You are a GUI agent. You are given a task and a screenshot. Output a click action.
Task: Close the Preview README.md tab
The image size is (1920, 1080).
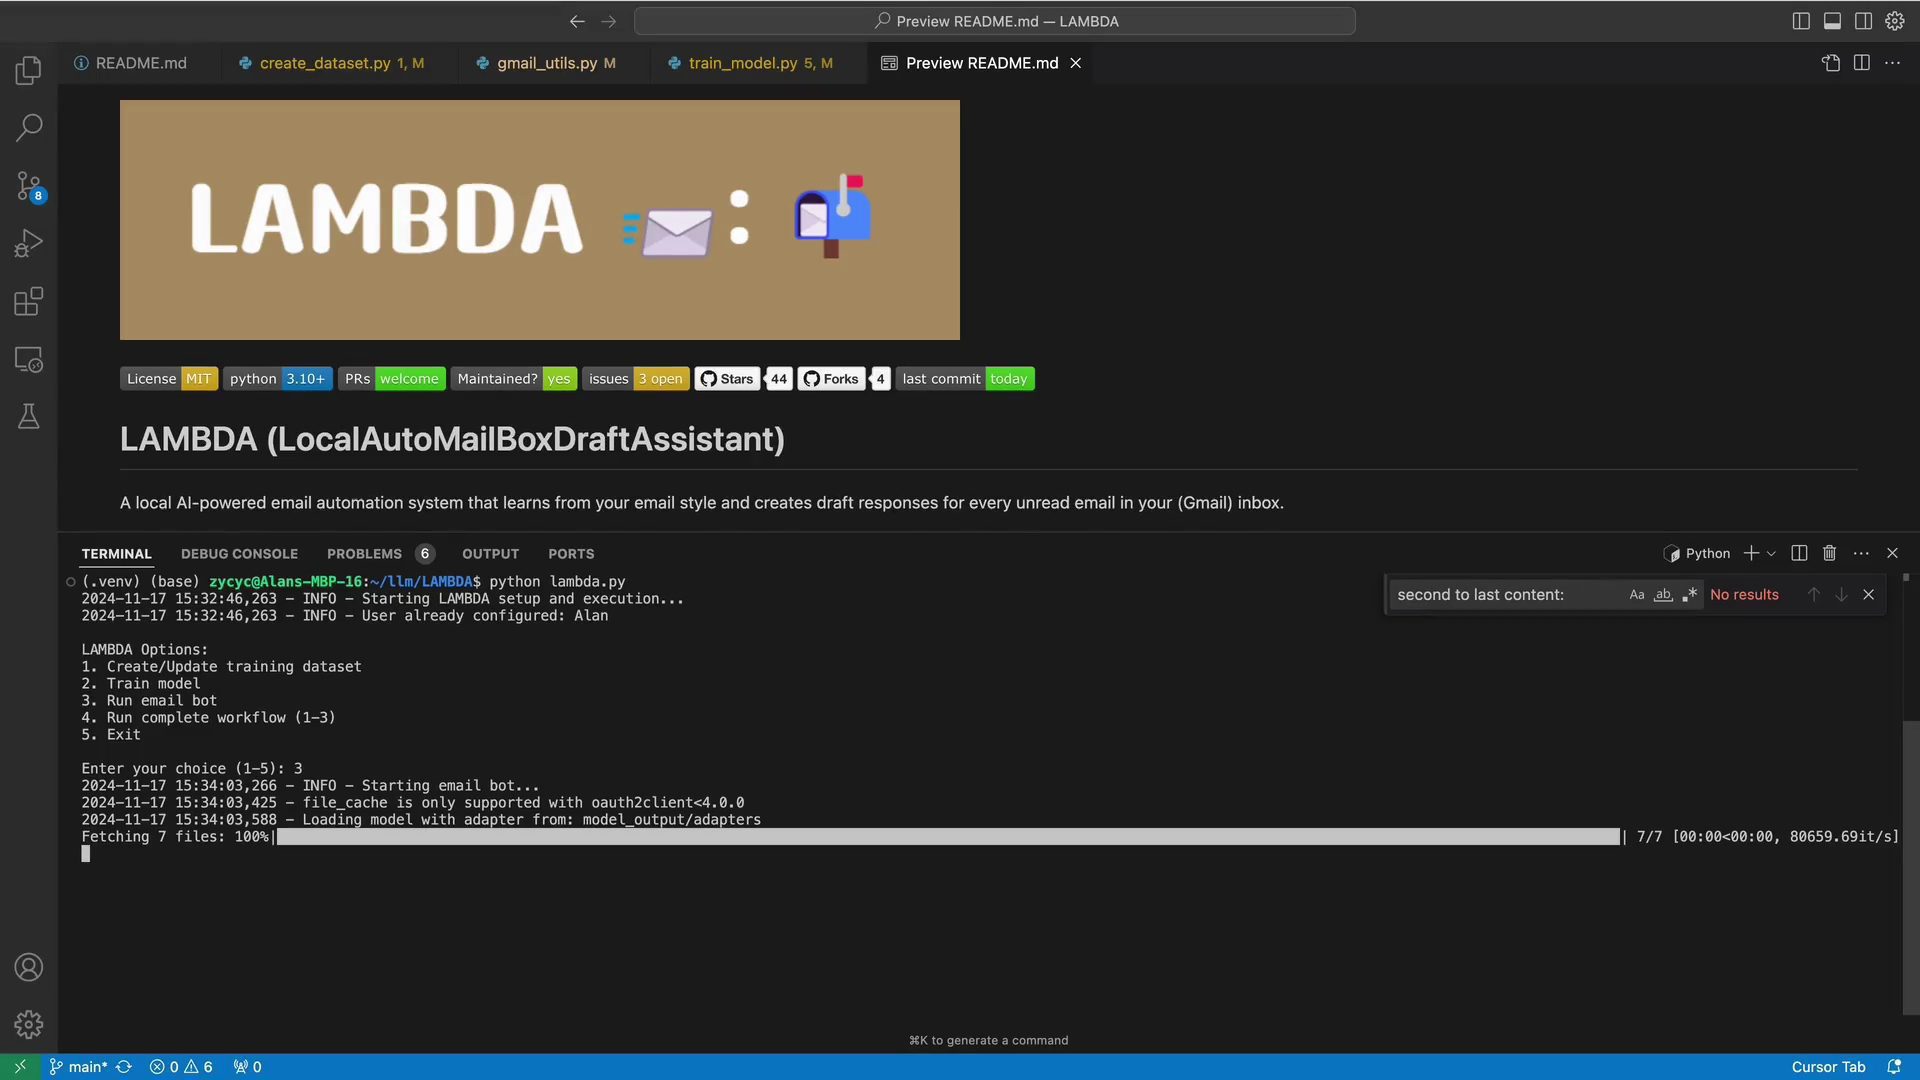pos(1076,63)
